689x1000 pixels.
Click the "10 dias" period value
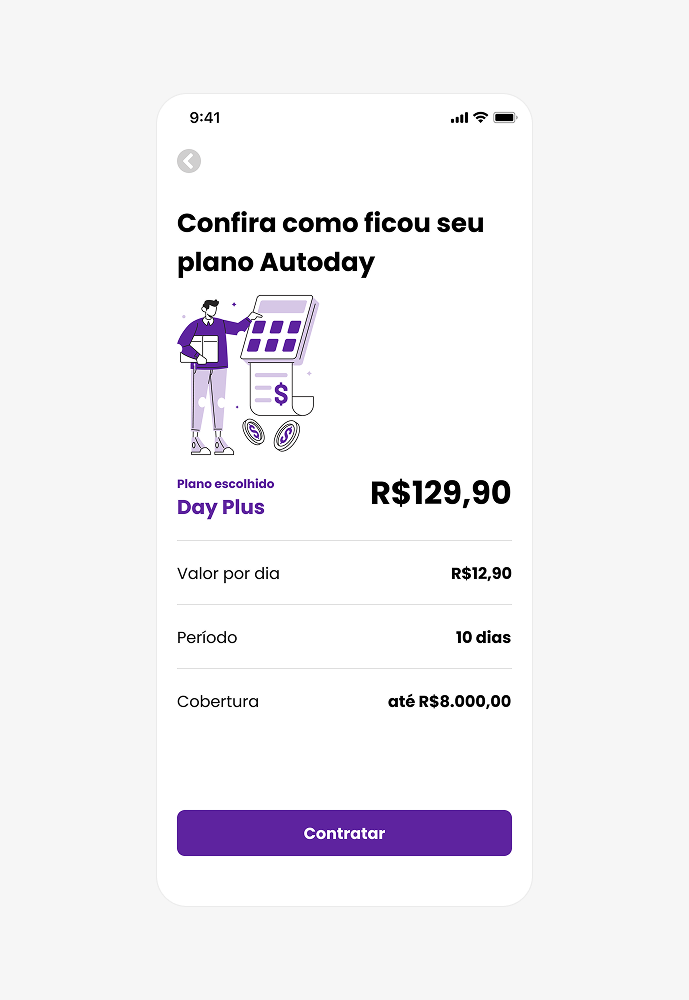click(x=483, y=638)
